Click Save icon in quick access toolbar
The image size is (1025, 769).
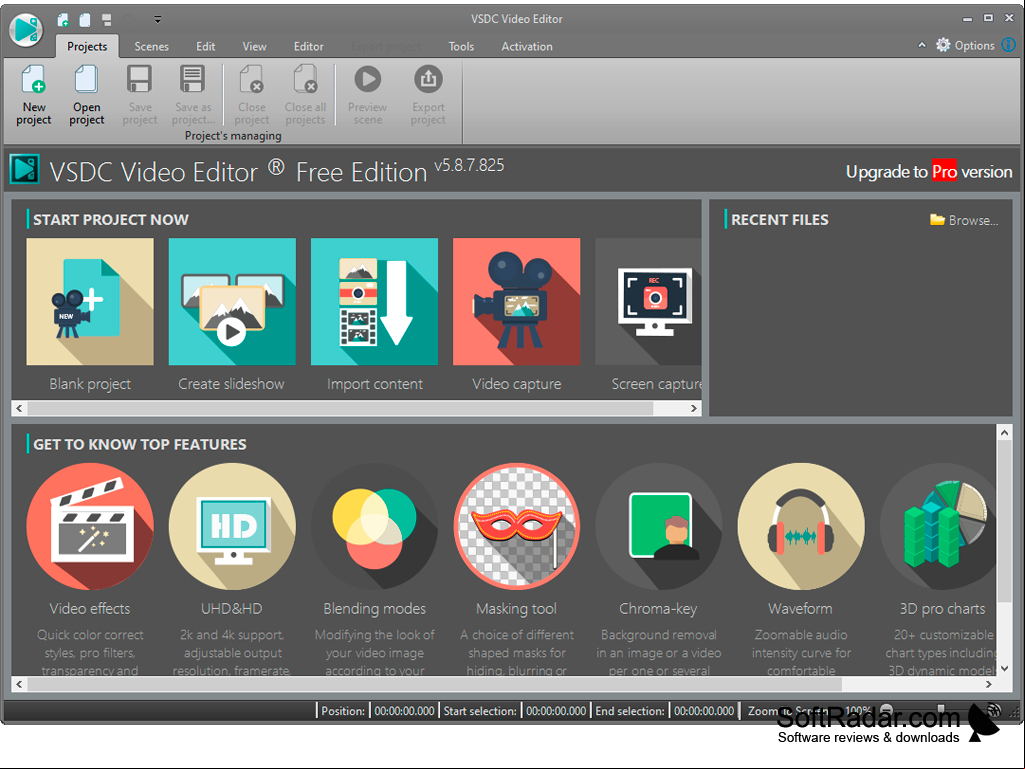coord(107,20)
